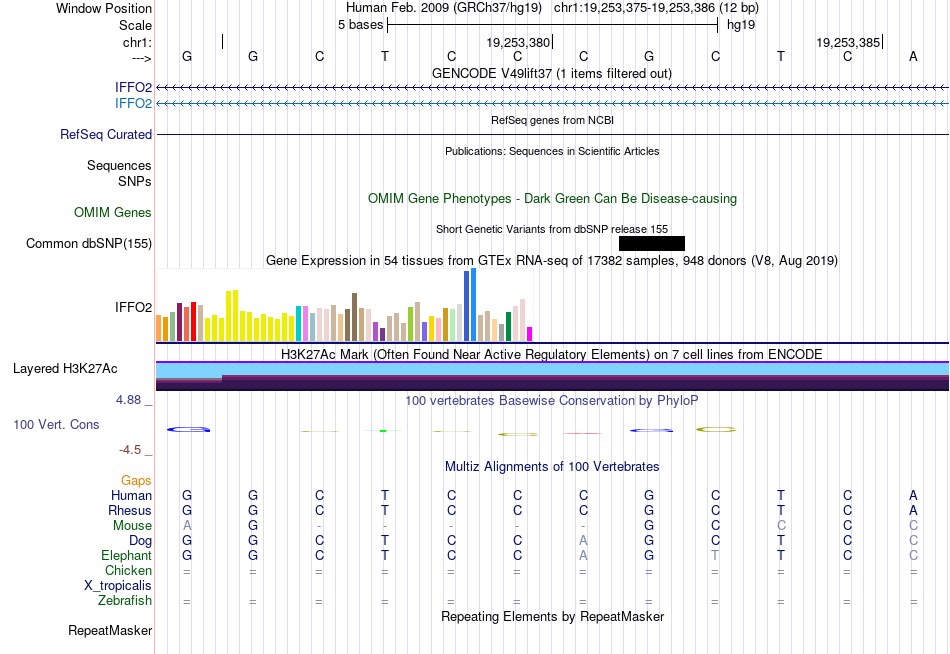Image resolution: width=950 pixels, height=654 pixels.
Task: Open the Window Position track label
Action: click(104, 8)
